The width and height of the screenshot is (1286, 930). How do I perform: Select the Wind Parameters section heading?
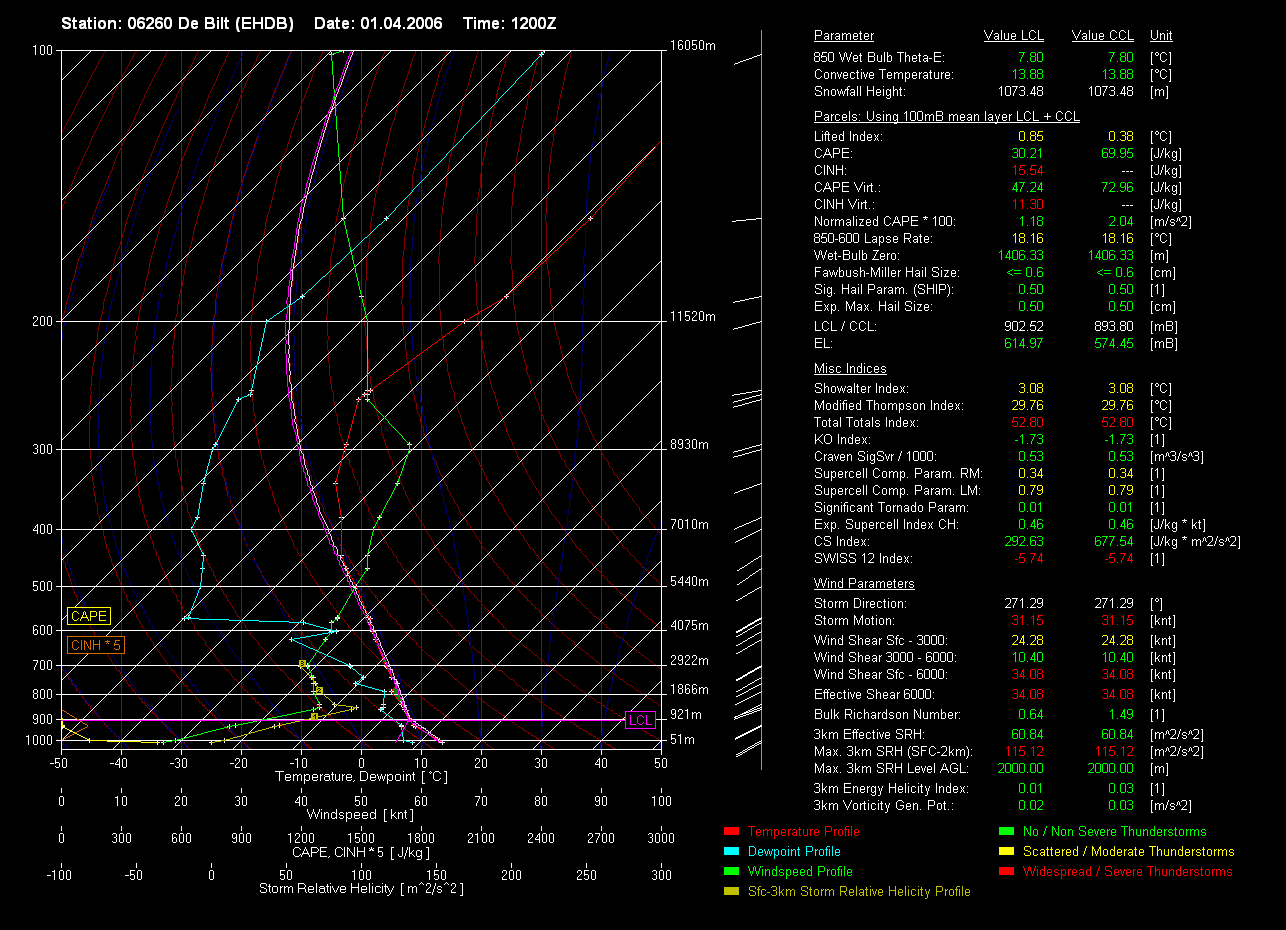point(864,584)
